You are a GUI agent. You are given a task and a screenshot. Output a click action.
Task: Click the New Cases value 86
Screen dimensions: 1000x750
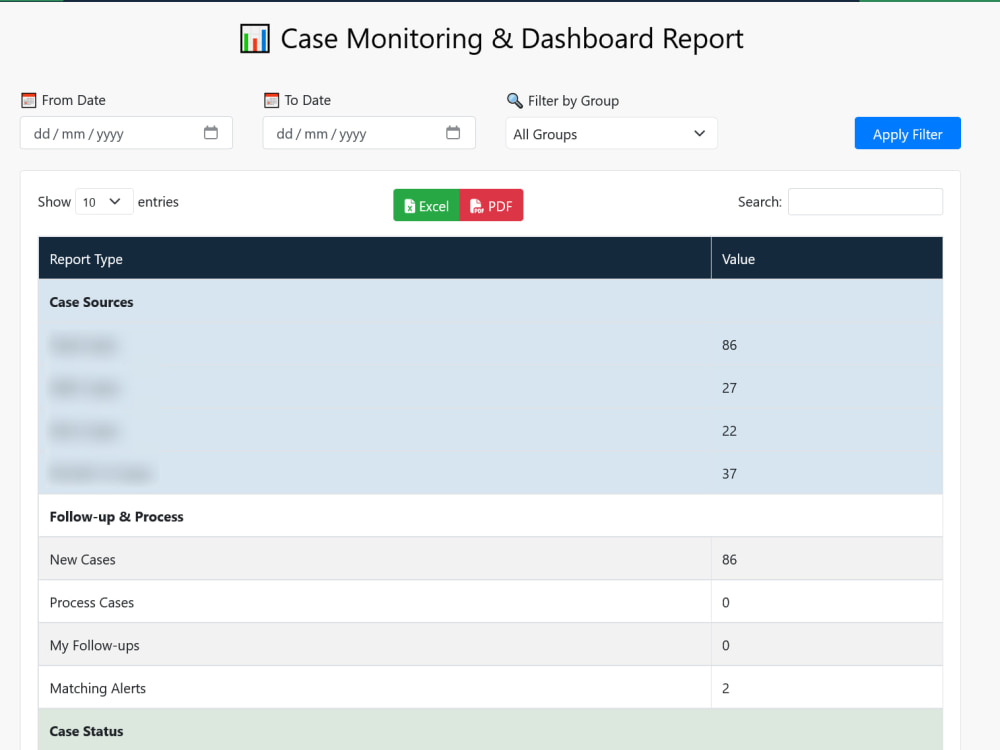(729, 559)
